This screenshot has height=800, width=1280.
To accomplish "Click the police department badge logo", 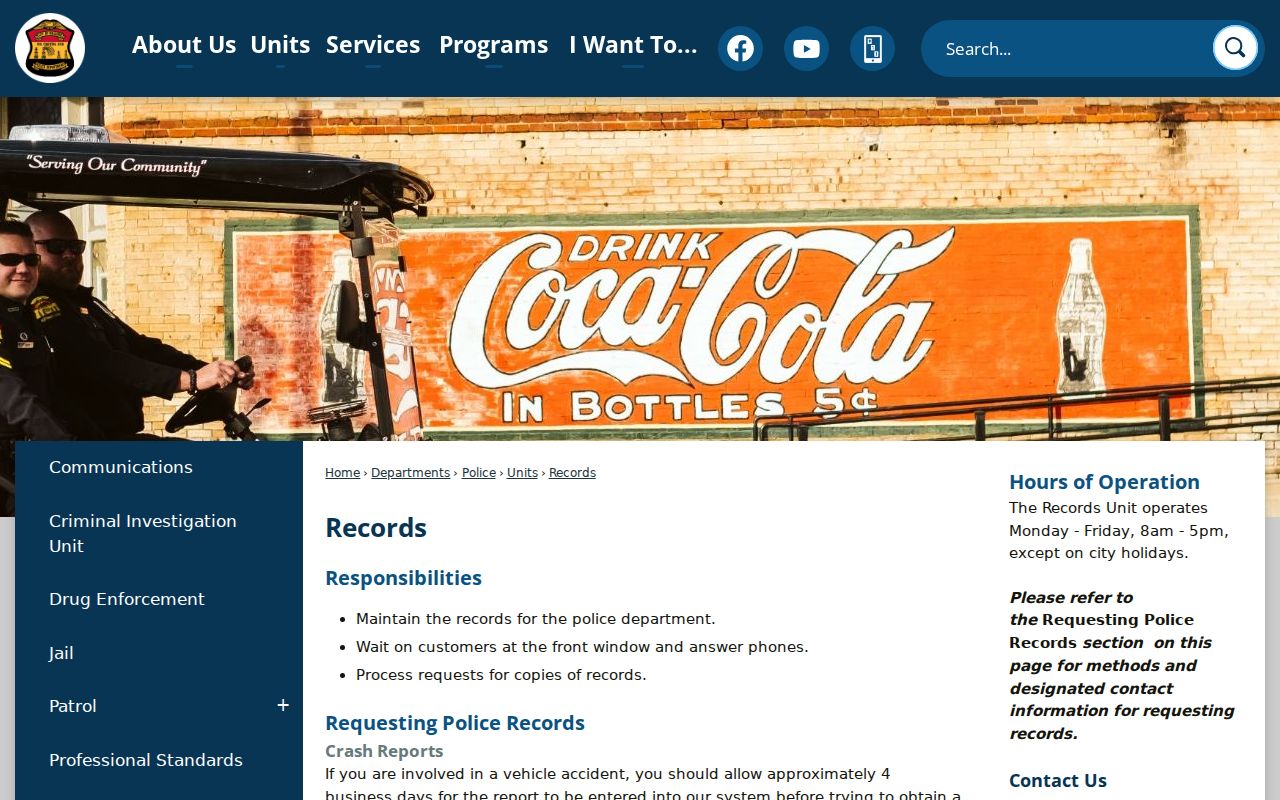I will (x=50, y=48).
